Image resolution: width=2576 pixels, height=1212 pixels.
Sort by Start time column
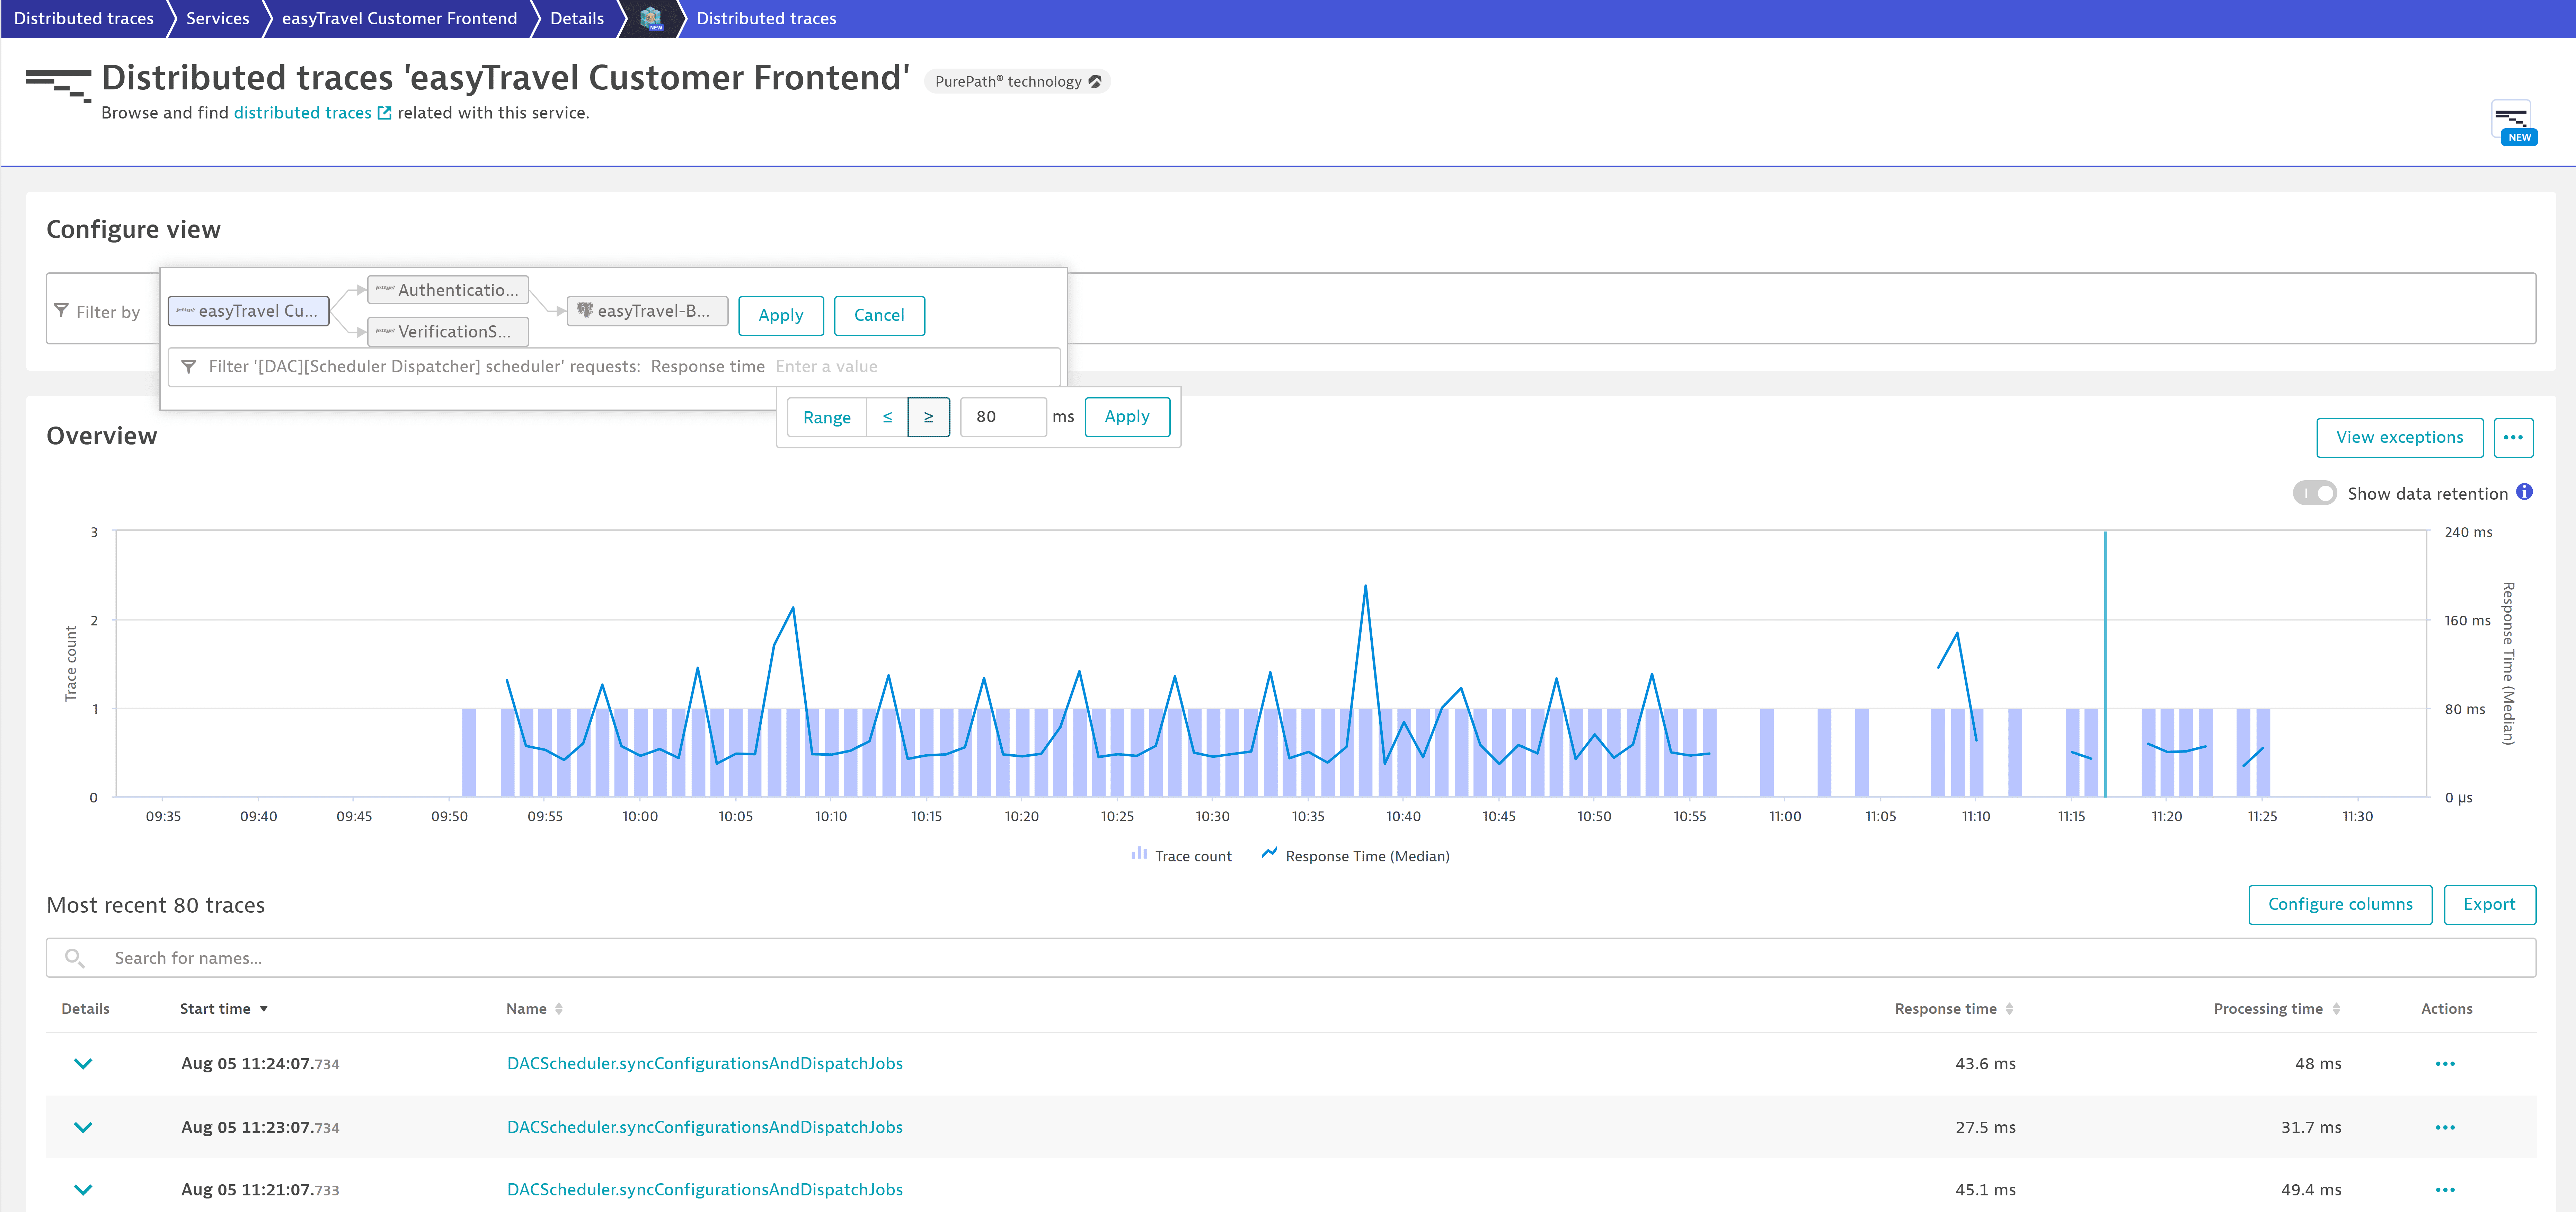(224, 1009)
